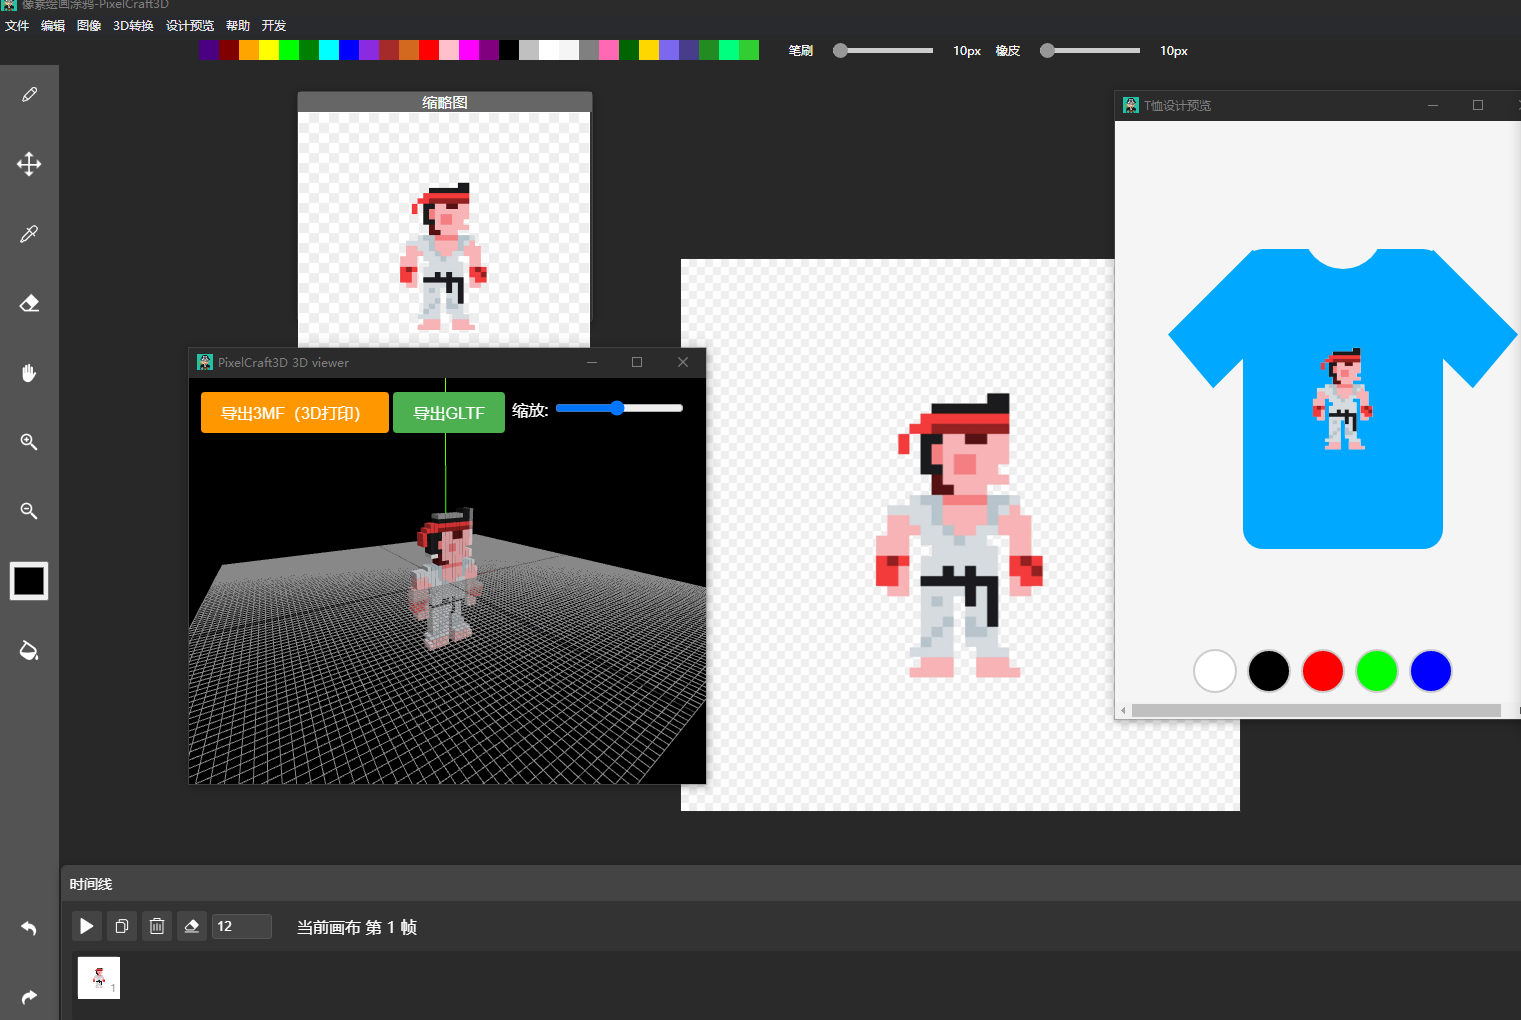Choose red T-shirt color circle

click(x=1323, y=671)
